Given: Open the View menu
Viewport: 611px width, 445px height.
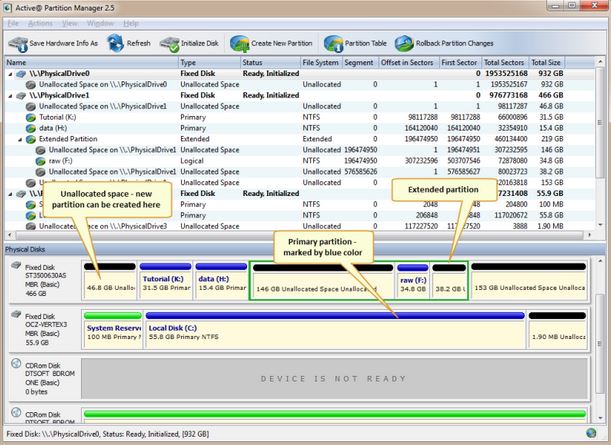Looking at the screenshot, I should pos(70,23).
